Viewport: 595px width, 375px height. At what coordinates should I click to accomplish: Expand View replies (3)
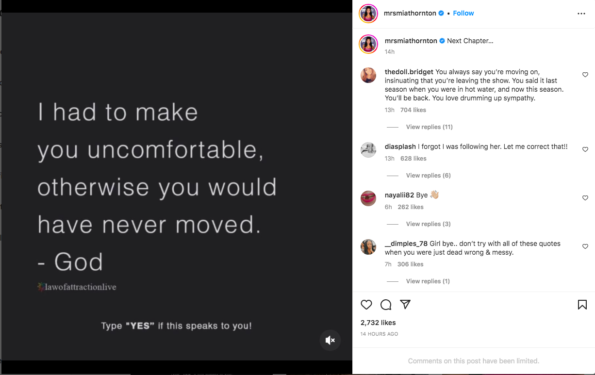click(x=428, y=224)
